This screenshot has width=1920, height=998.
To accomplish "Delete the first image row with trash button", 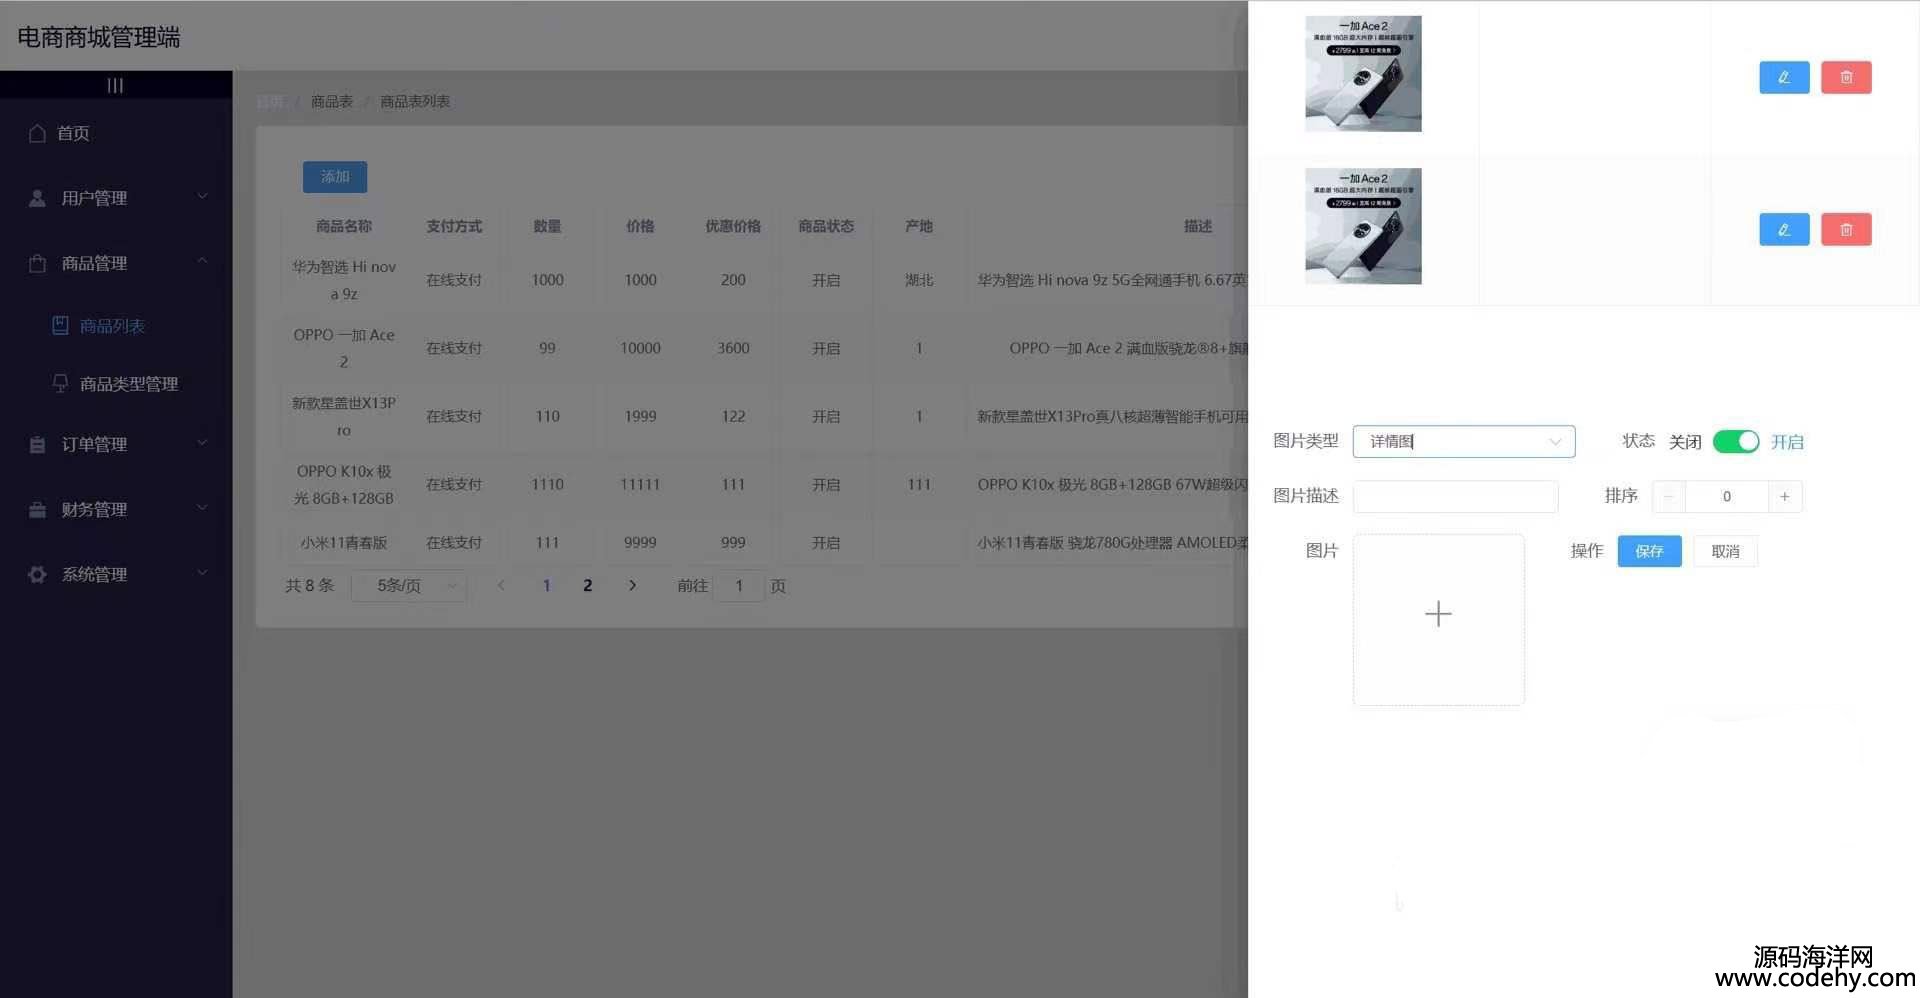I will [x=1846, y=77].
